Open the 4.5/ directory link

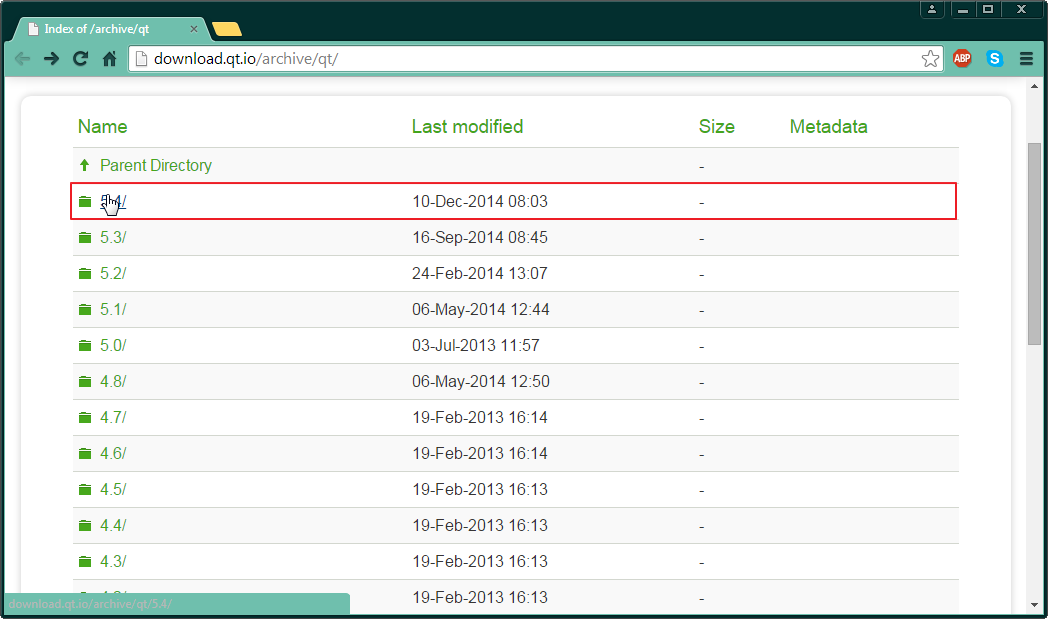[x=113, y=490]
